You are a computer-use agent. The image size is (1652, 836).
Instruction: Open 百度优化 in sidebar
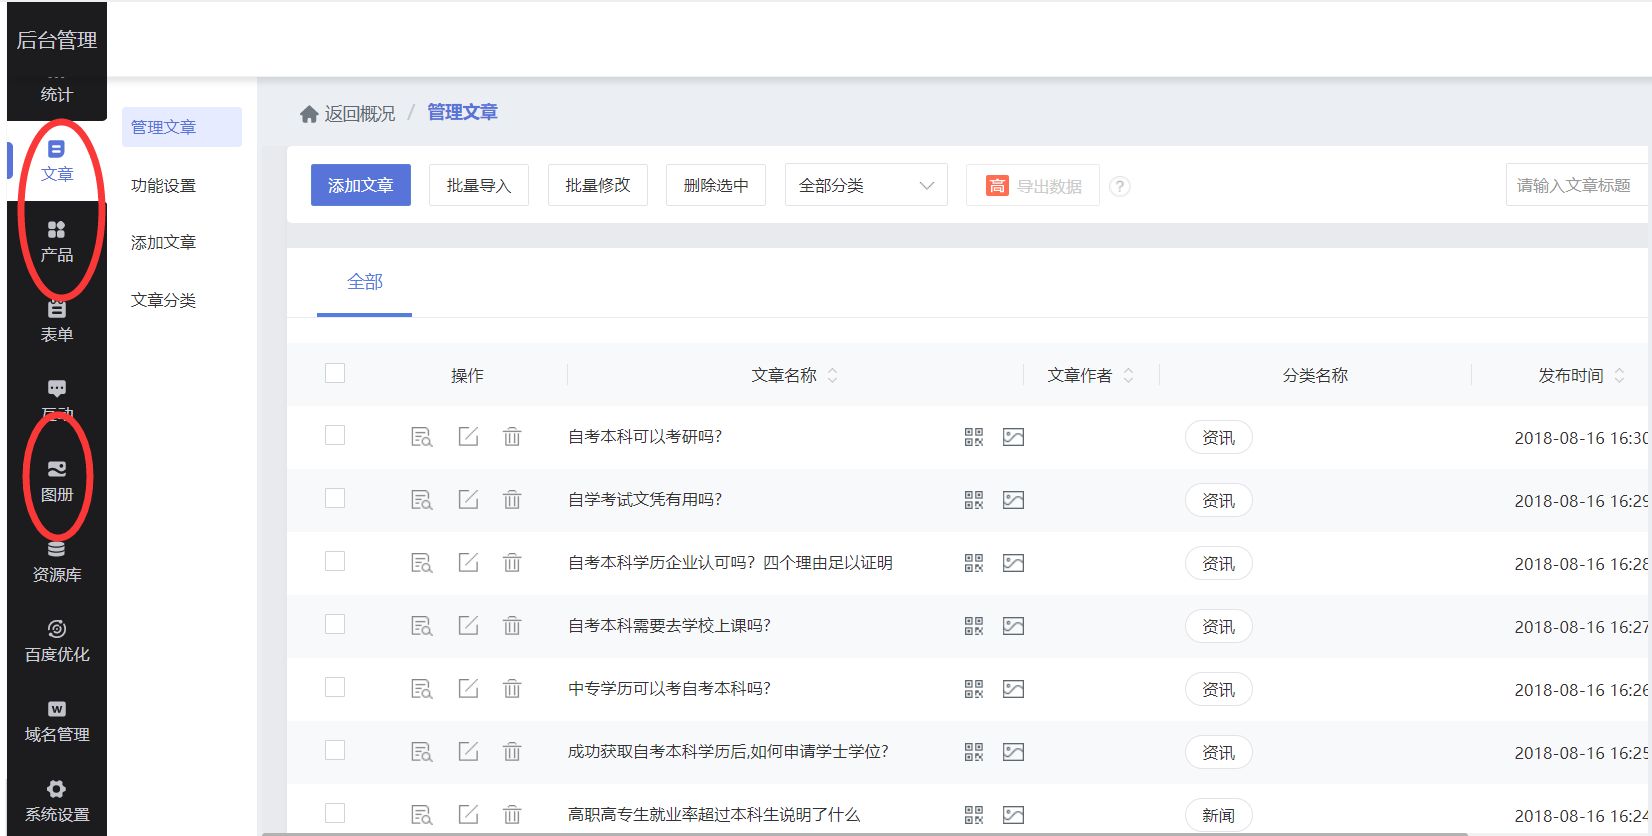coord(57,642)
